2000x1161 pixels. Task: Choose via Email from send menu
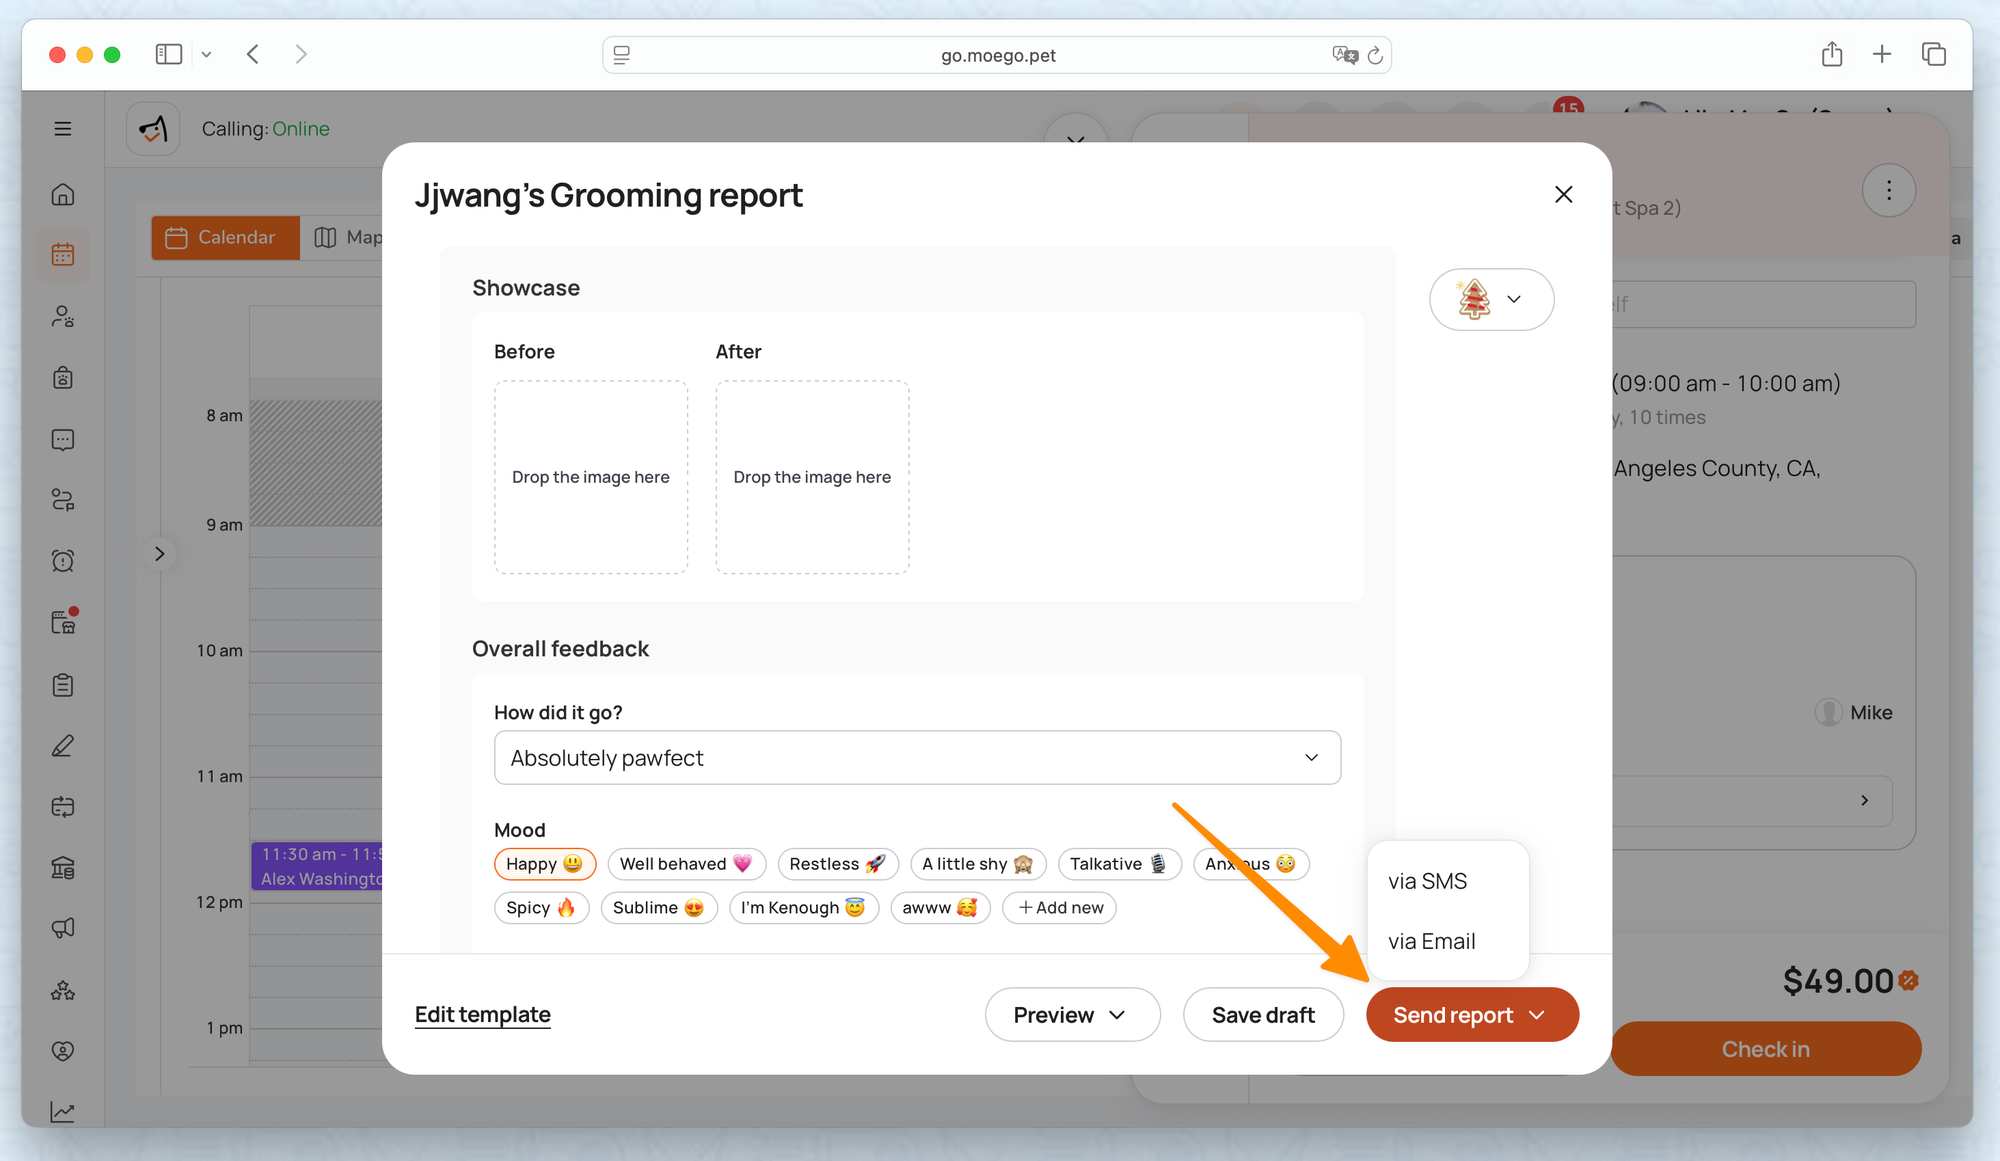(x=1431, y=941)
